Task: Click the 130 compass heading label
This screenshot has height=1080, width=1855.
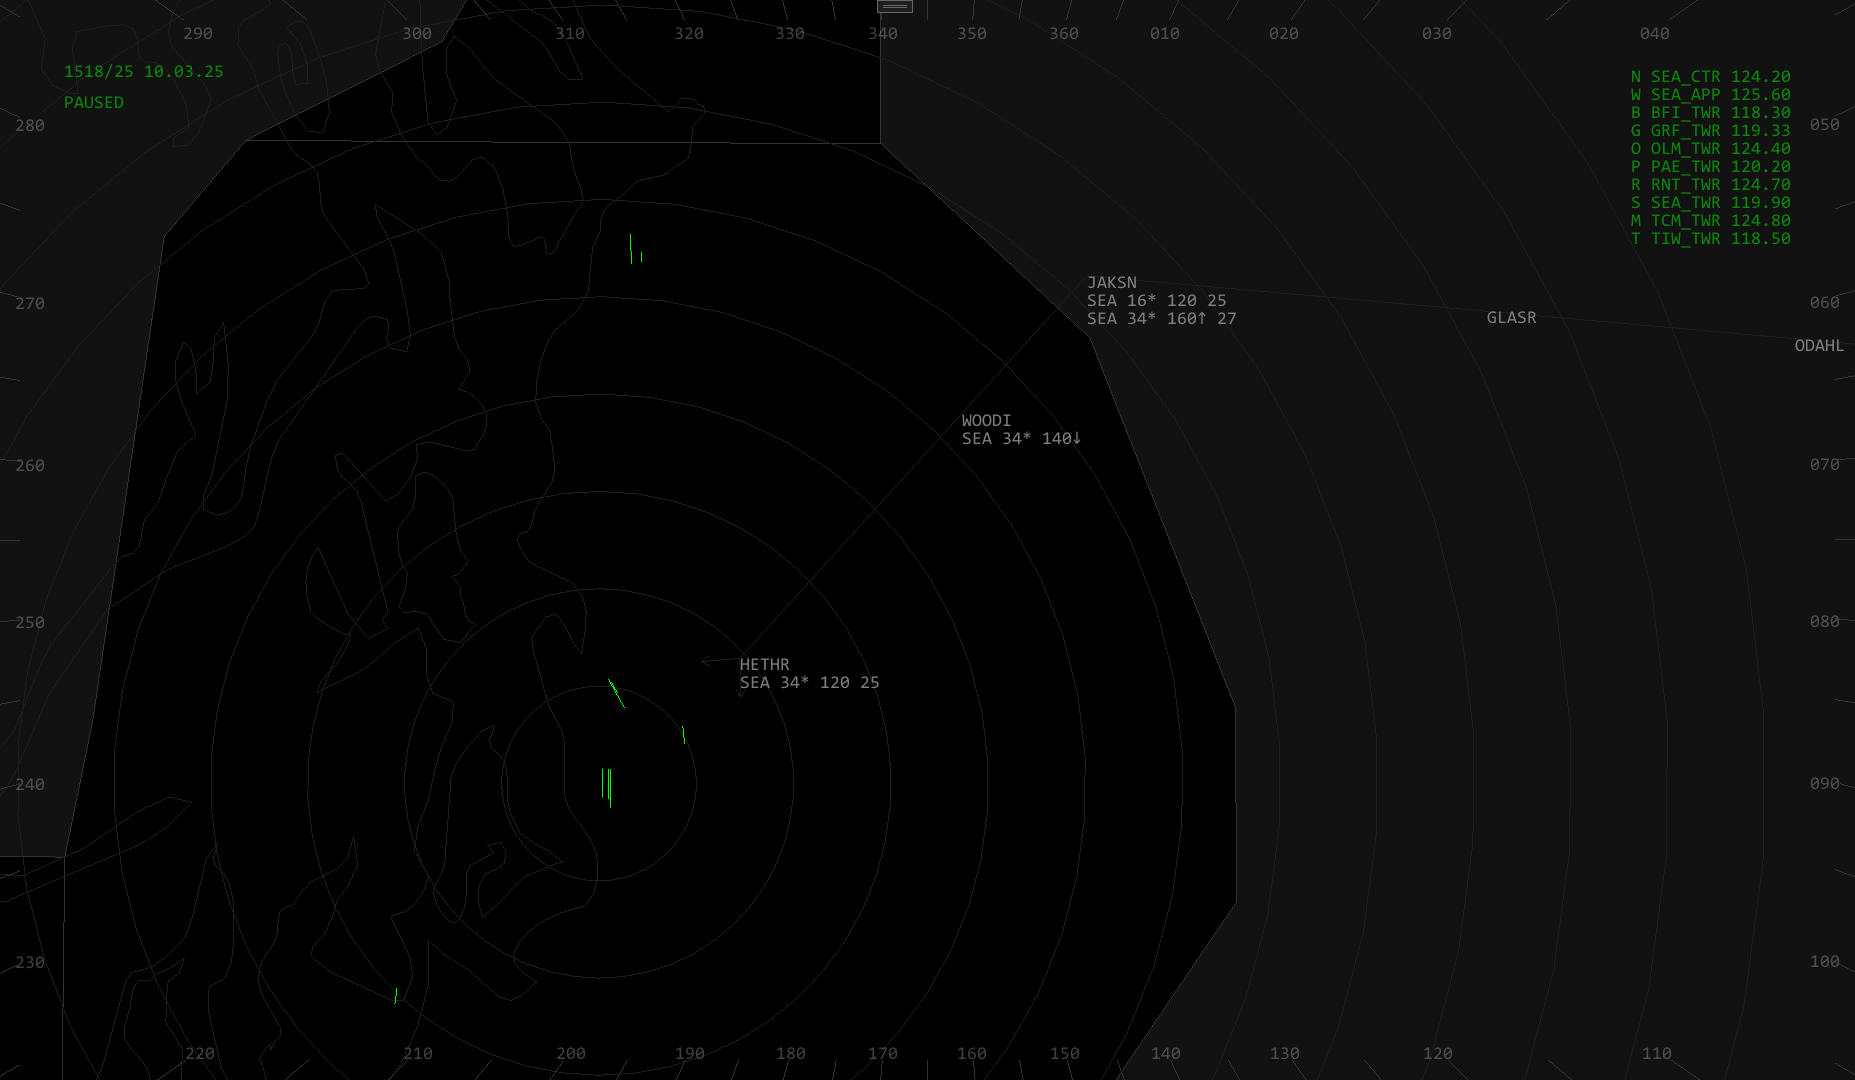Action: pos(1285,1054)
